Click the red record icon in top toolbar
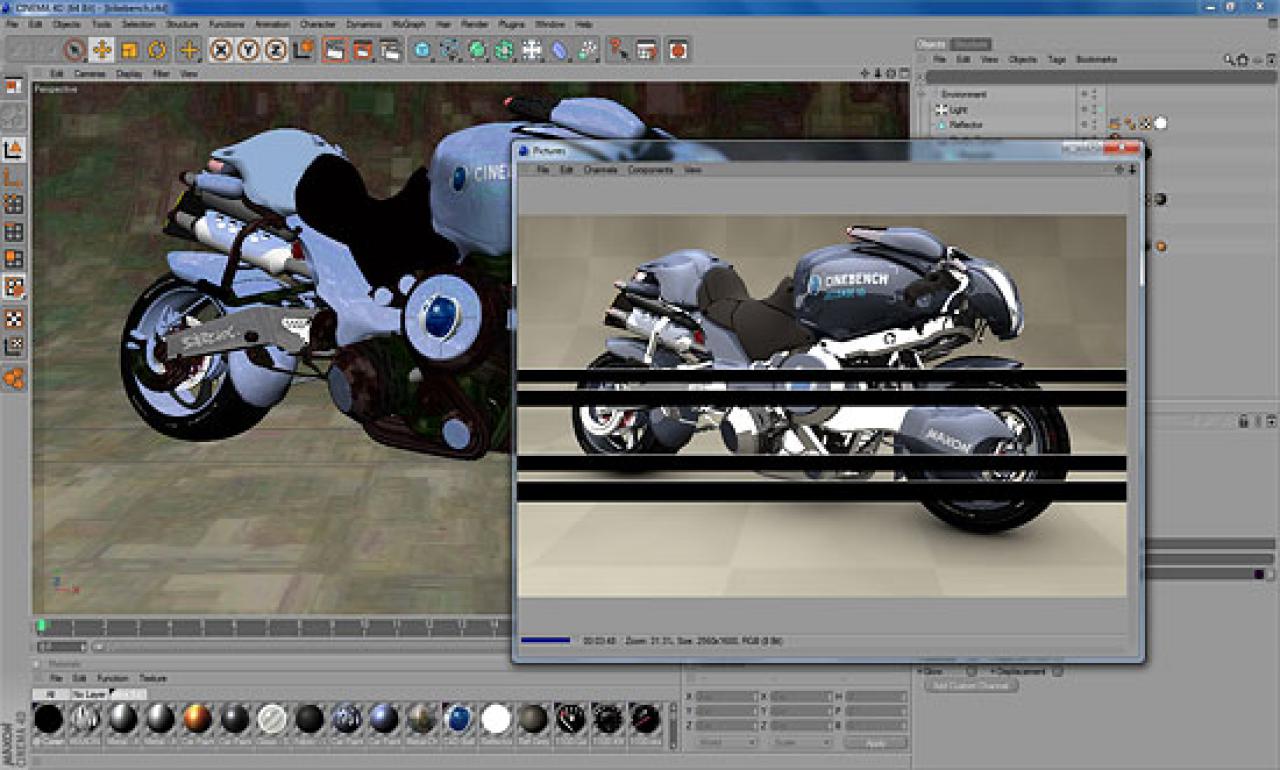The image size is (1280, 770). tap(678, 49)
